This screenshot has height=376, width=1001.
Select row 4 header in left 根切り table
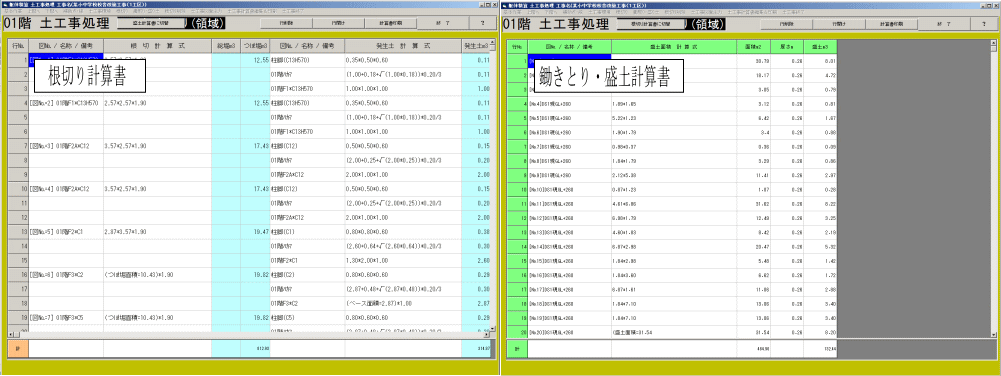click(x=17, y=103)
